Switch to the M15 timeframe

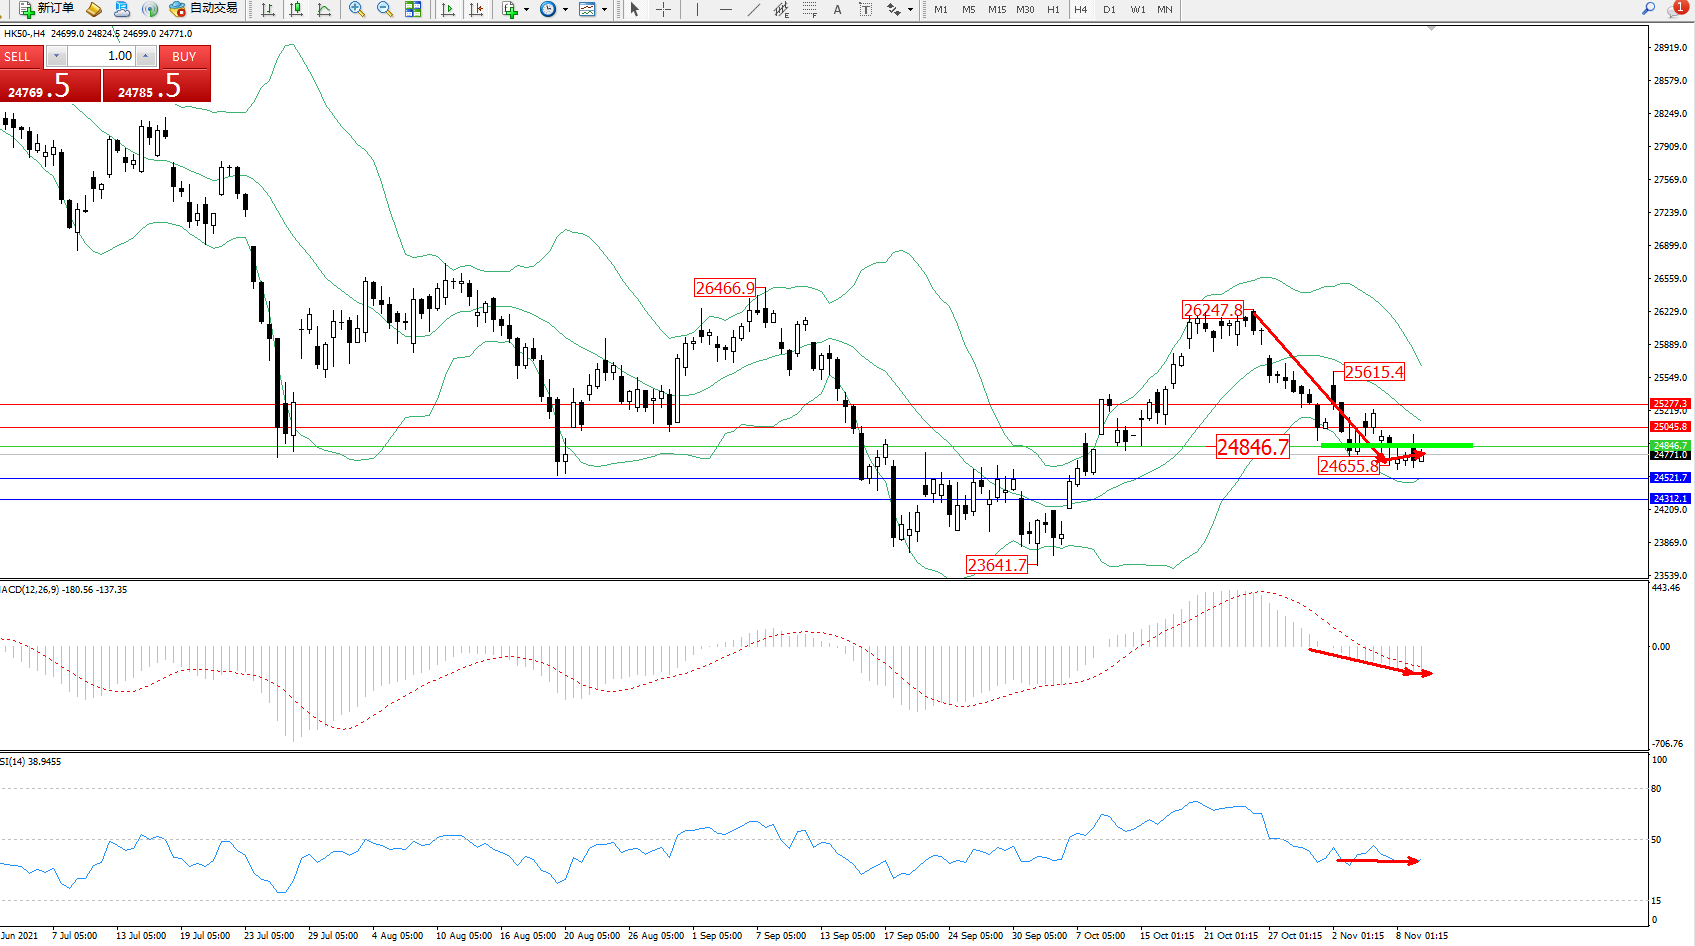coord(997,9)
